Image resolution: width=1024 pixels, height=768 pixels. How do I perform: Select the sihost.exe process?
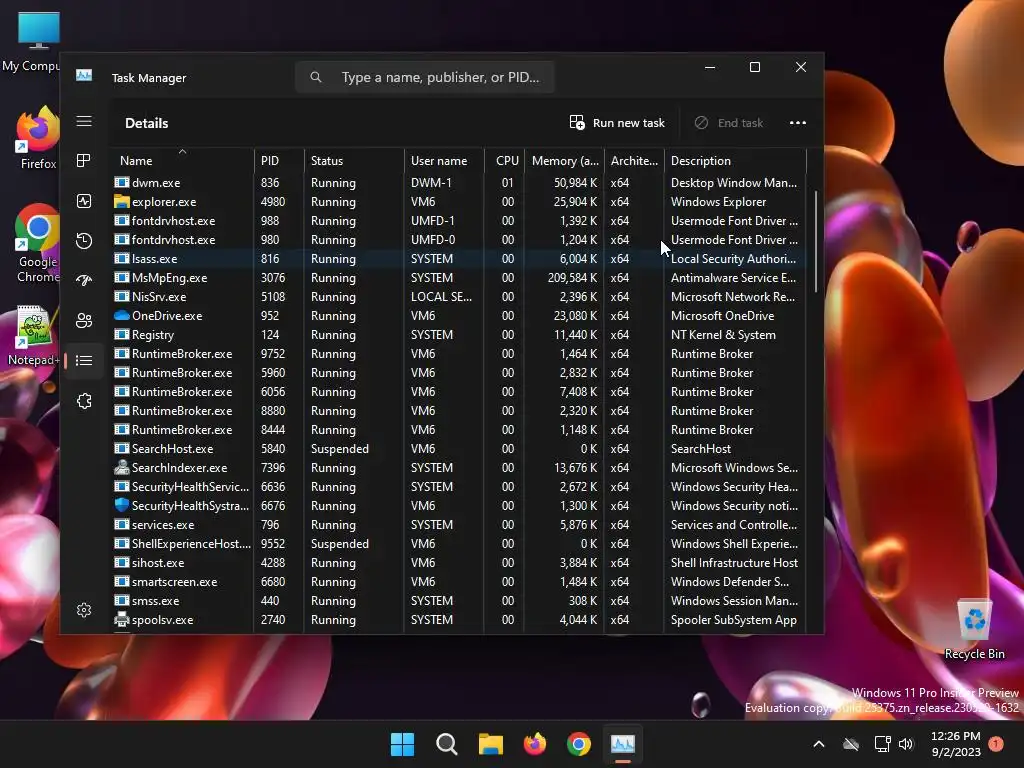tap(460, 562)
